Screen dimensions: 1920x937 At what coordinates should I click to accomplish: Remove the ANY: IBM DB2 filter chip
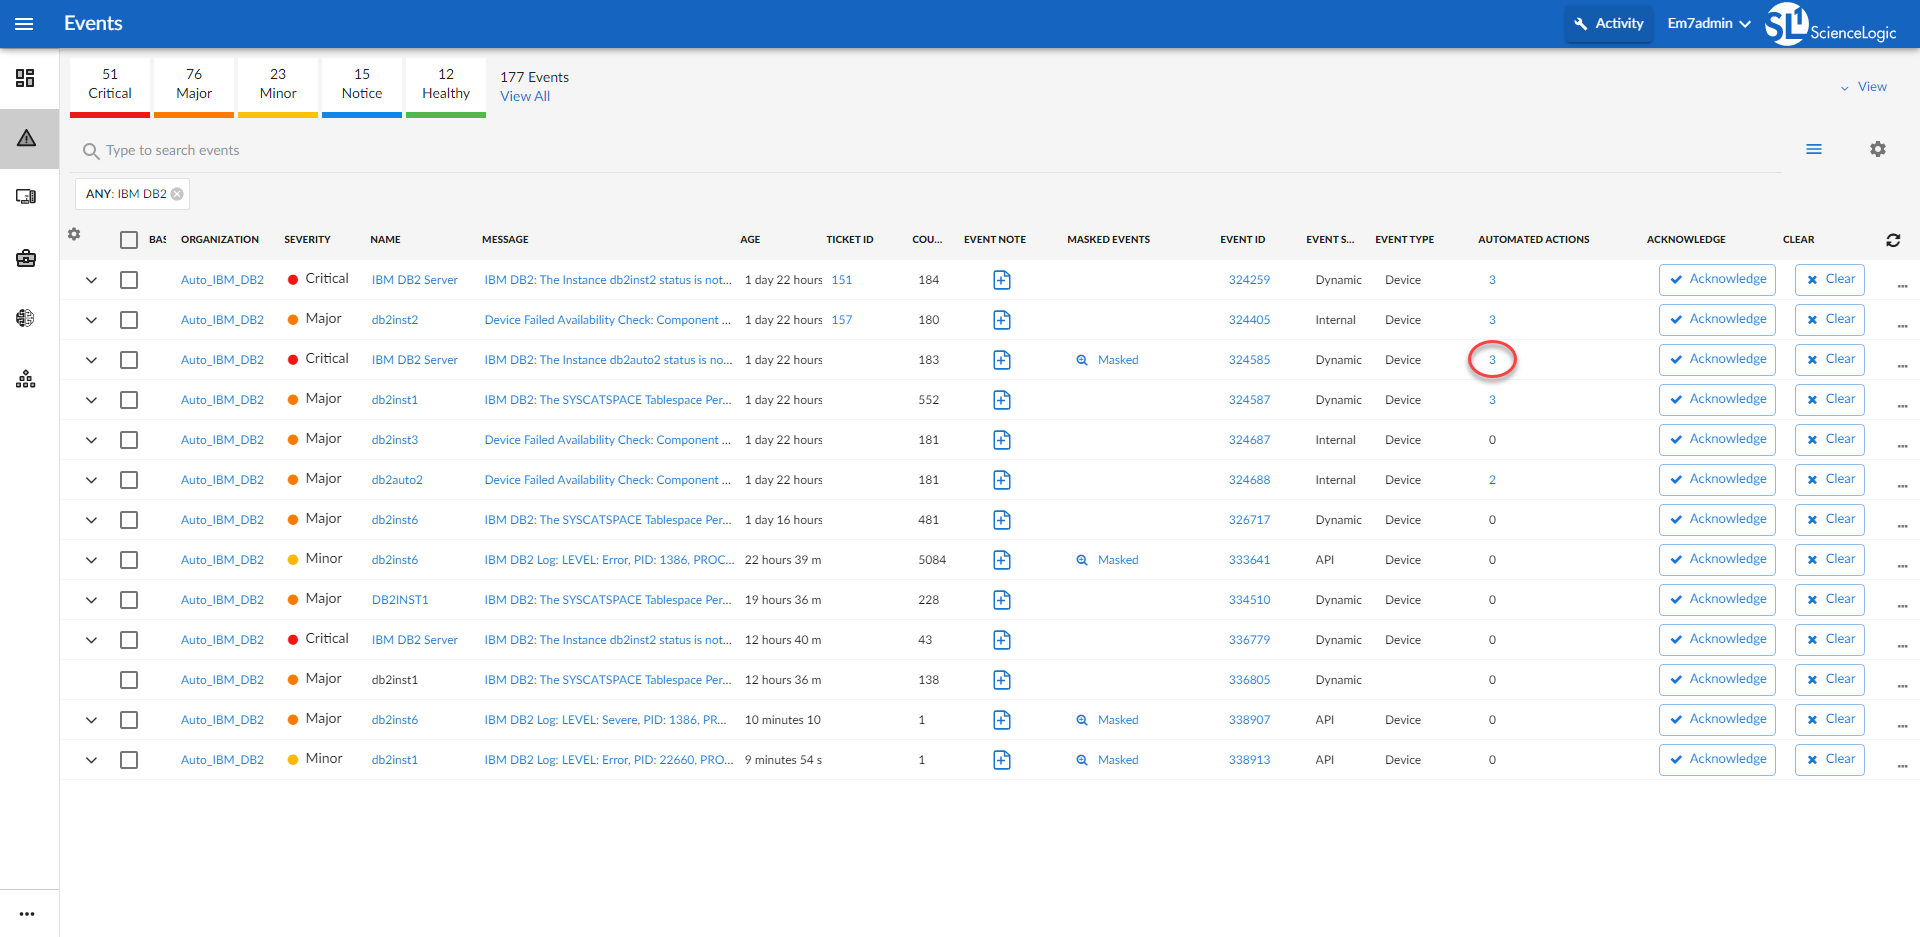[x=177, y=194]
